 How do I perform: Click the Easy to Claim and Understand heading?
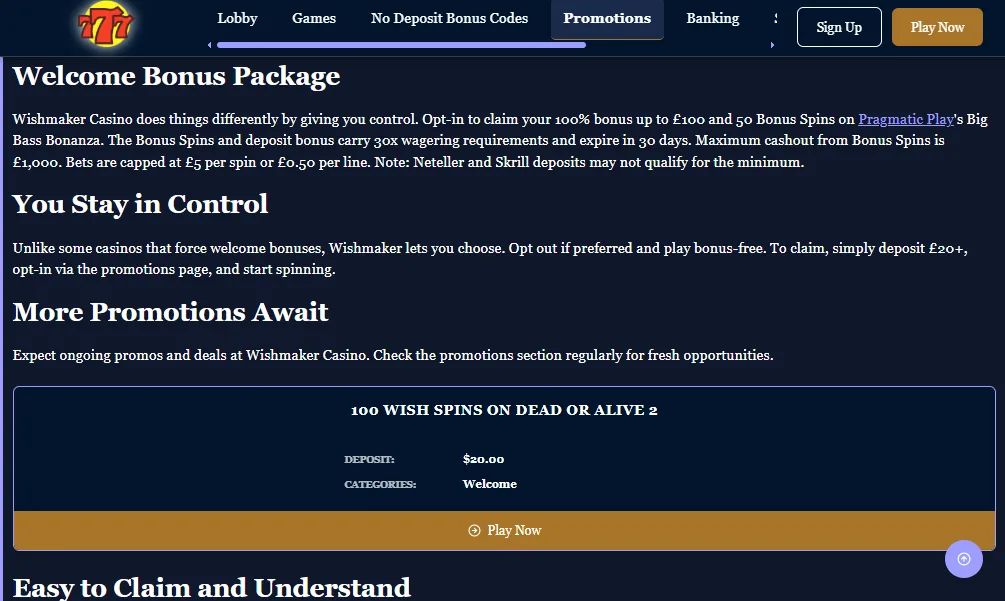pos(212,588)
